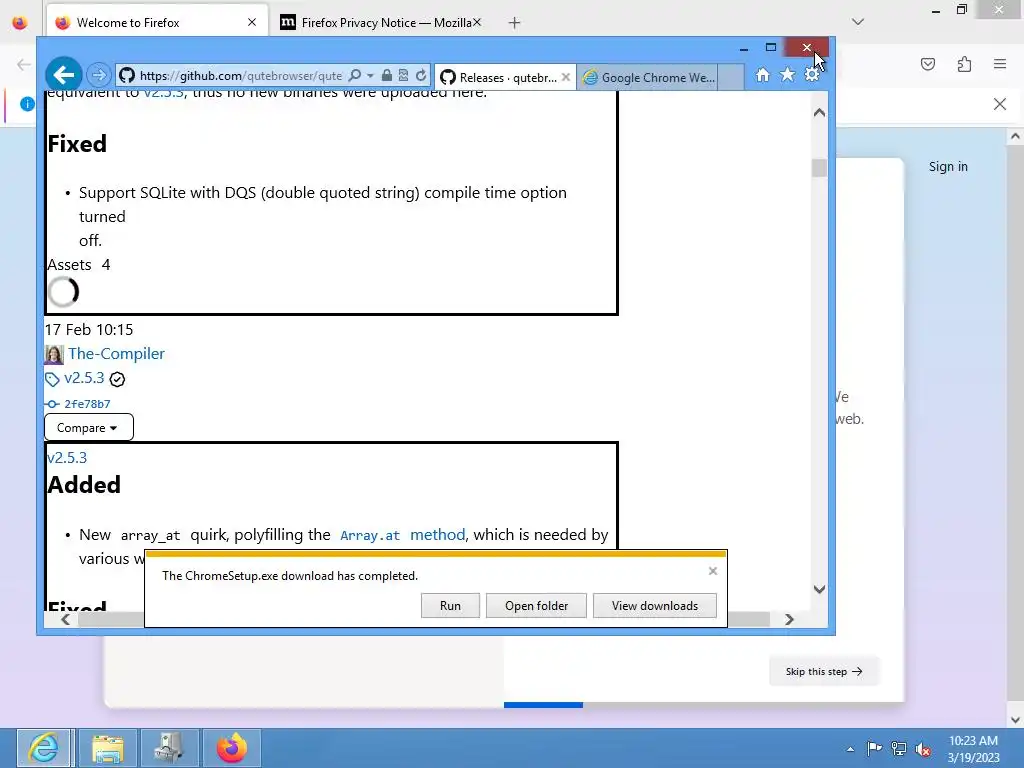Viewport: 1024px width, 768px height.
Task: Open IE tools gear menu
Action: coord(812,75)
